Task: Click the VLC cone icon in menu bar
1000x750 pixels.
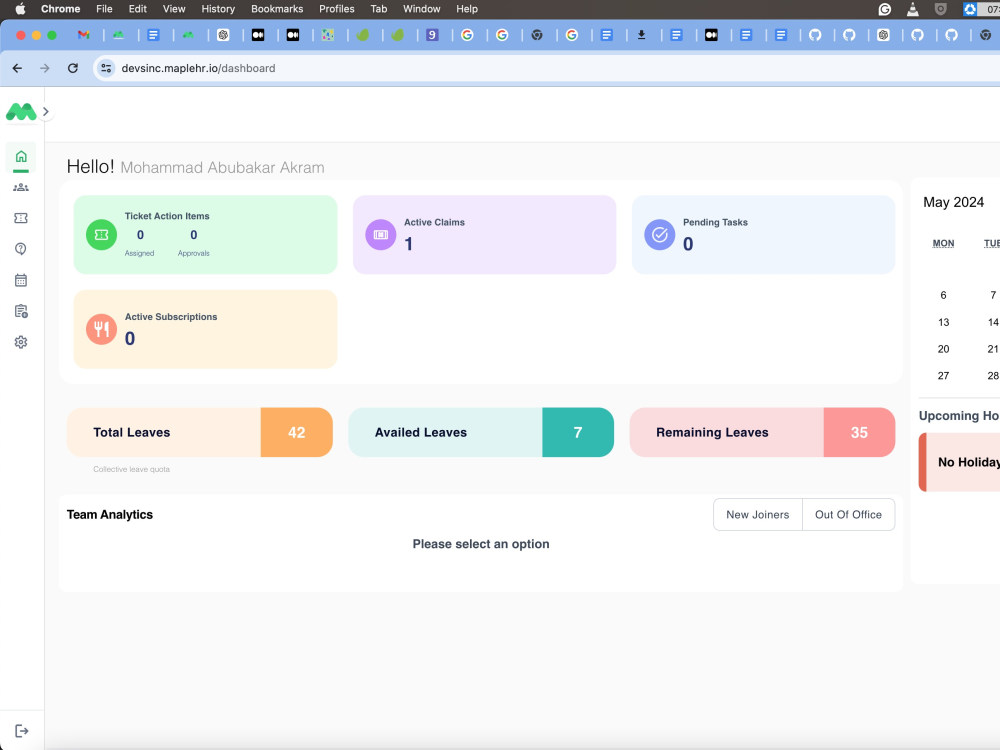Action: [x=913, y=9]
